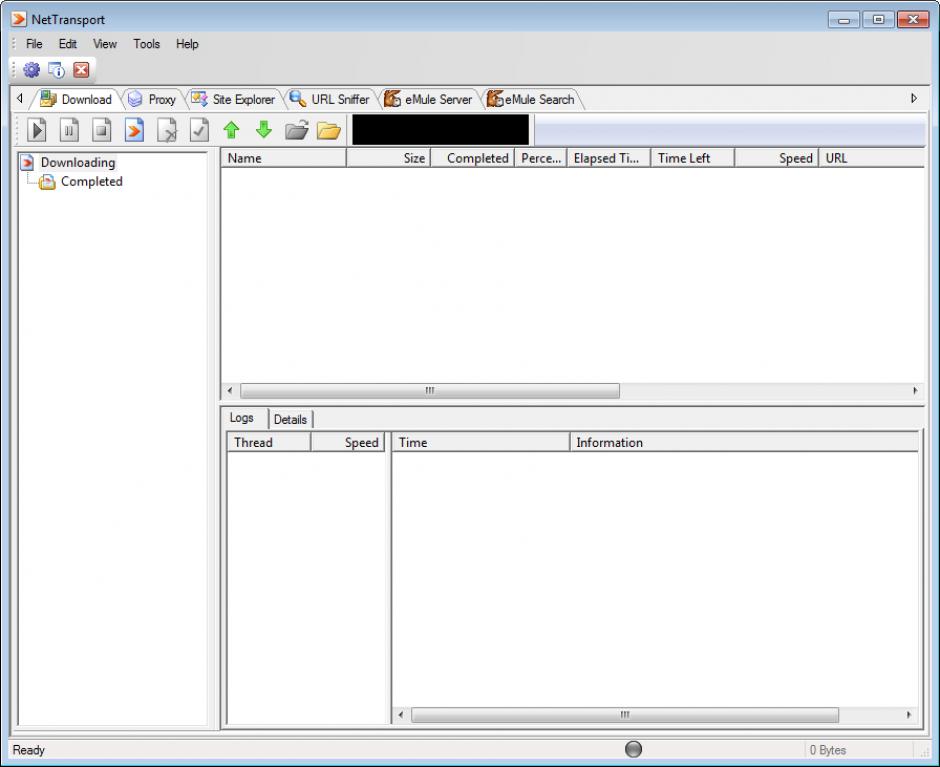
Task: Click the status indicator circle in status bar
Action: tap(633, 749)
